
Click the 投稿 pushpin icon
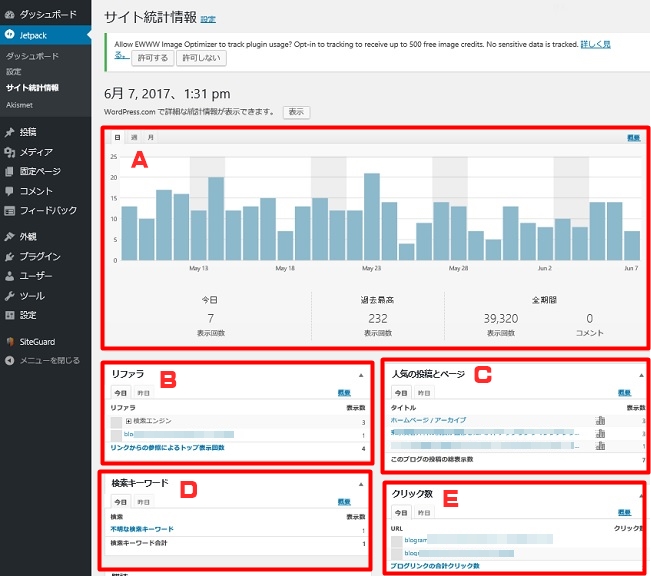tap(10, 132)
